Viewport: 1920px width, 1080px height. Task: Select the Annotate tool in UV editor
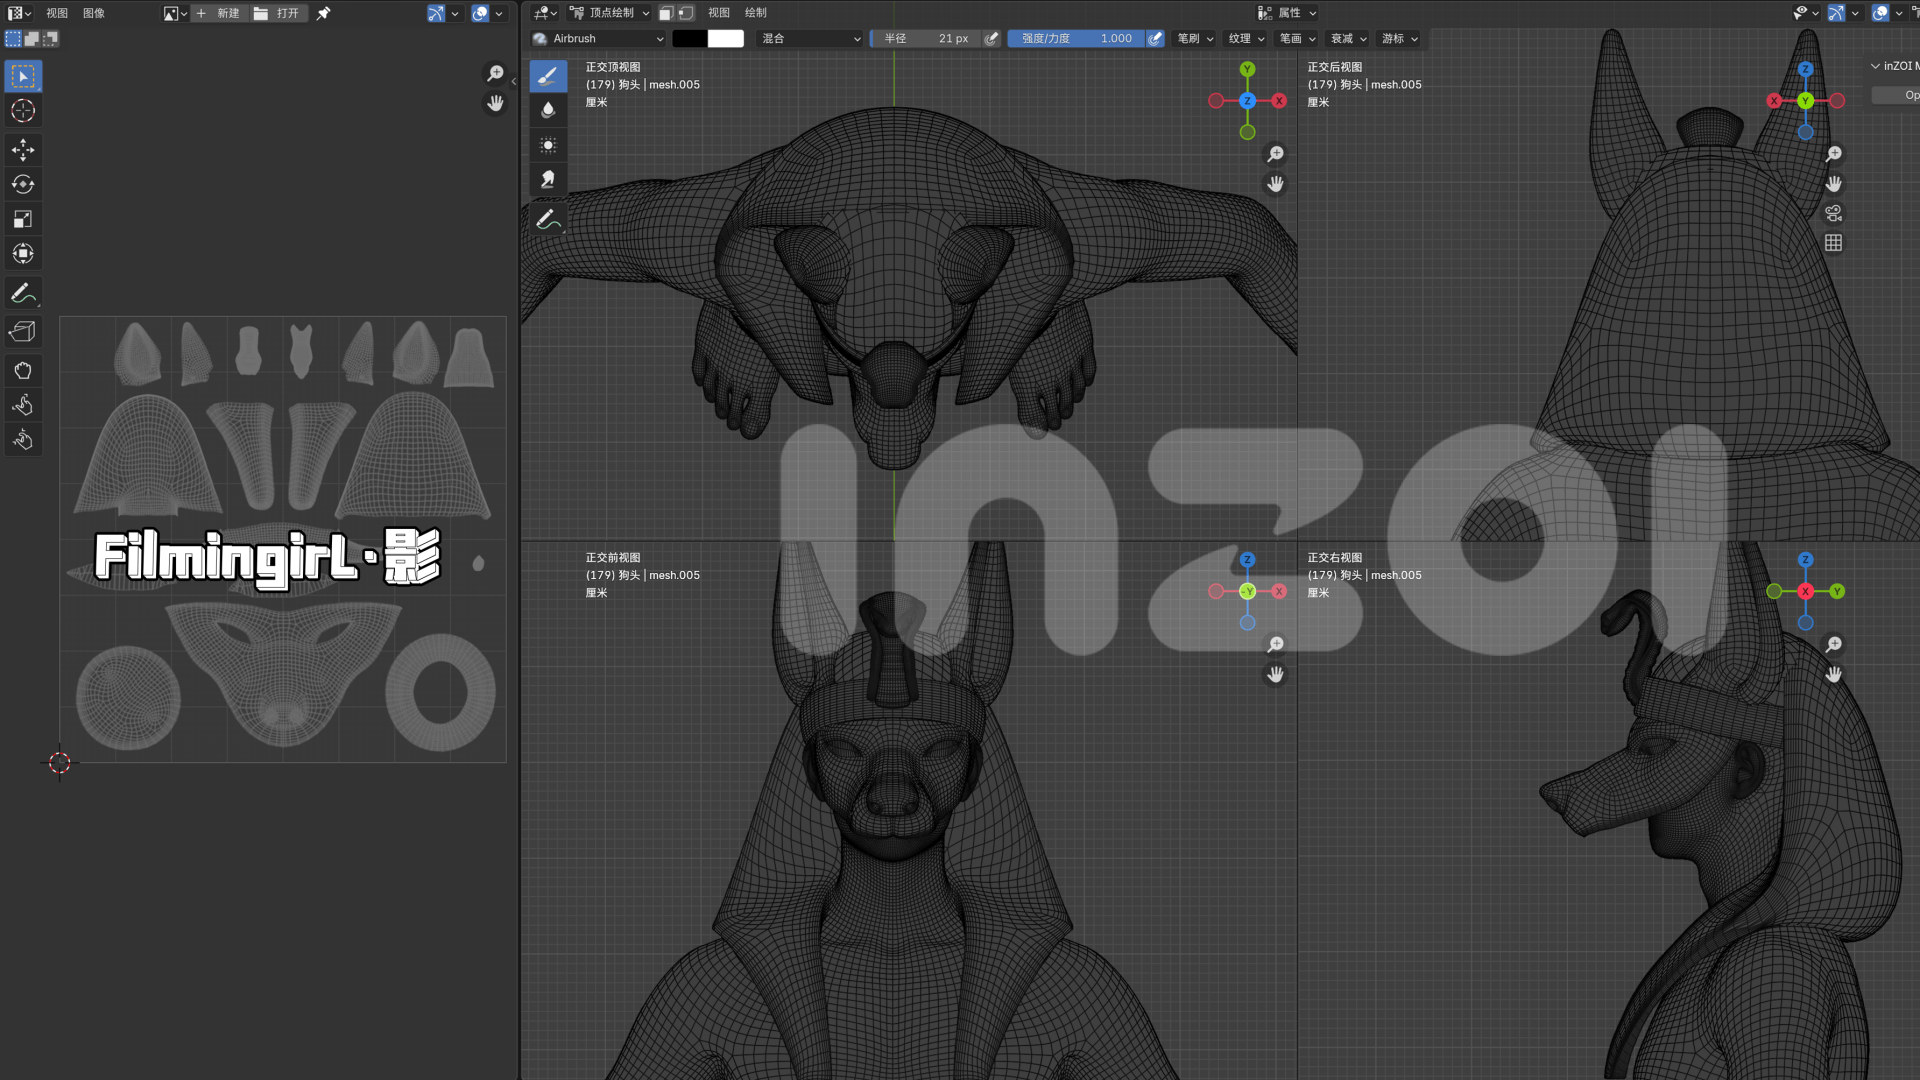coord(23,293)
